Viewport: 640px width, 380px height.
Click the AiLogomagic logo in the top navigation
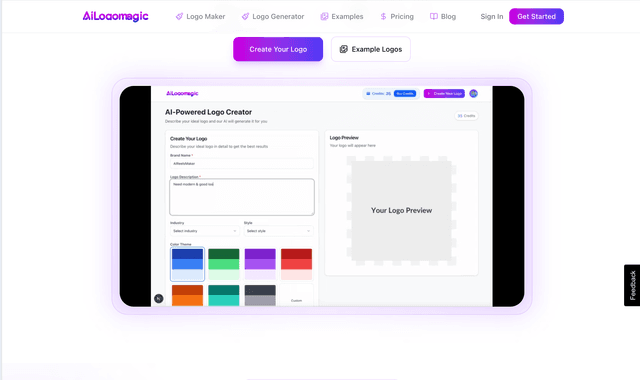[116, 16]
